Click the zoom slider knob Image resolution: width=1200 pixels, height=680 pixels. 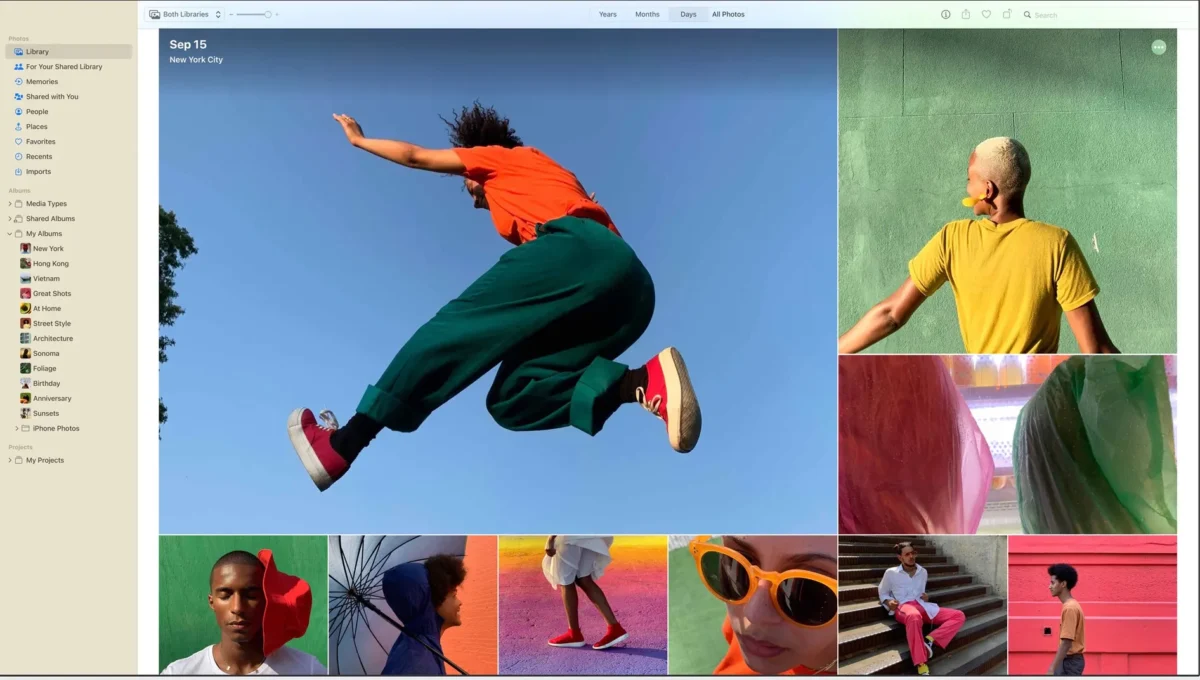pos(268,14)
